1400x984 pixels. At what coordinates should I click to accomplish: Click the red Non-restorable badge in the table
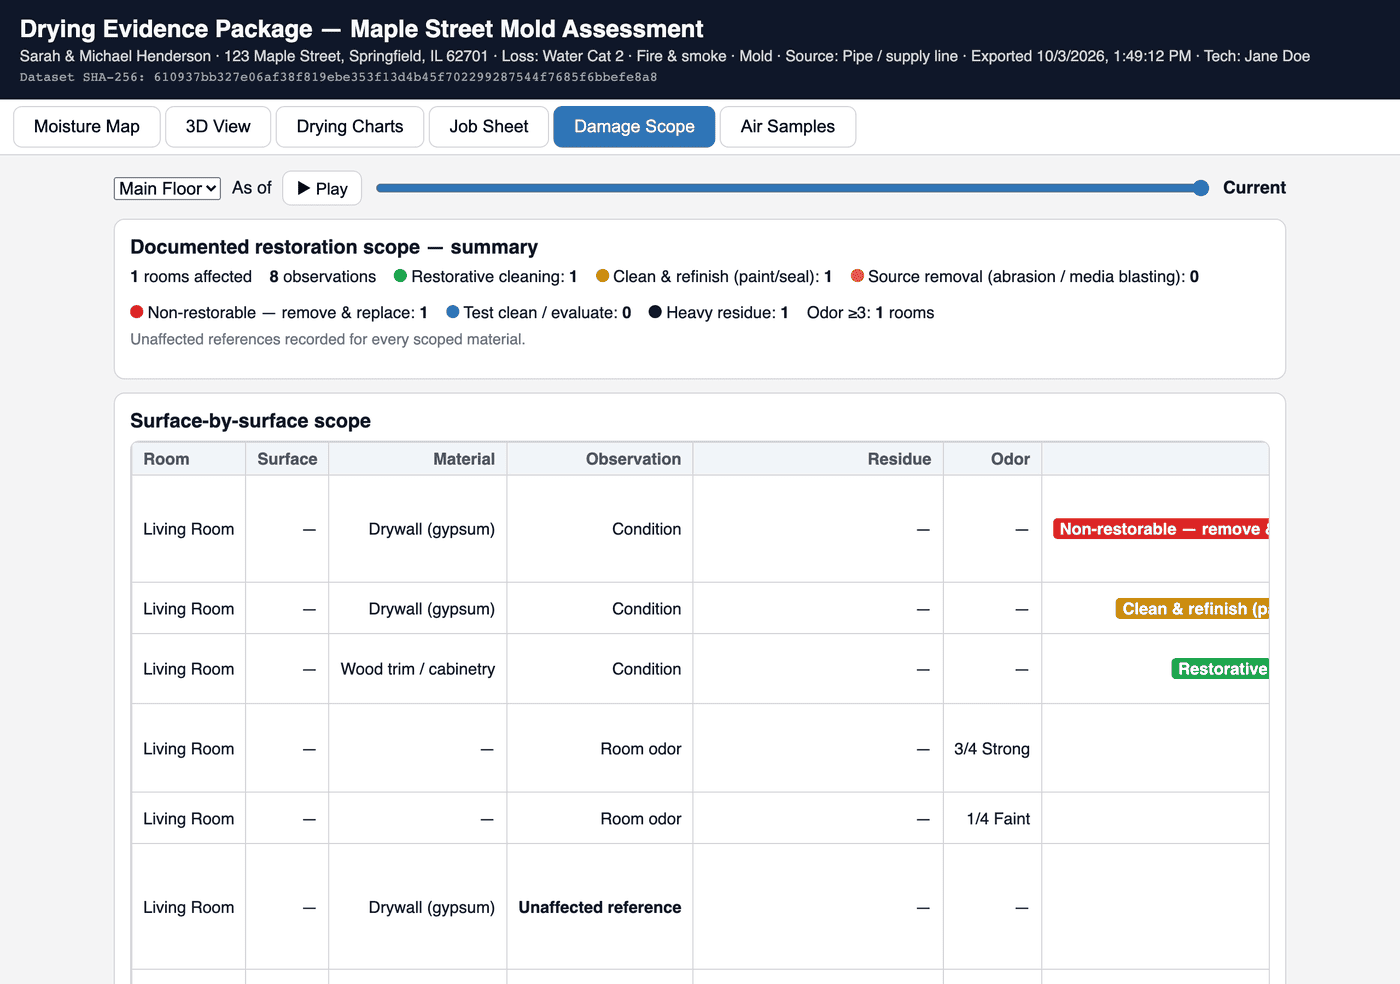[1161, 529]
